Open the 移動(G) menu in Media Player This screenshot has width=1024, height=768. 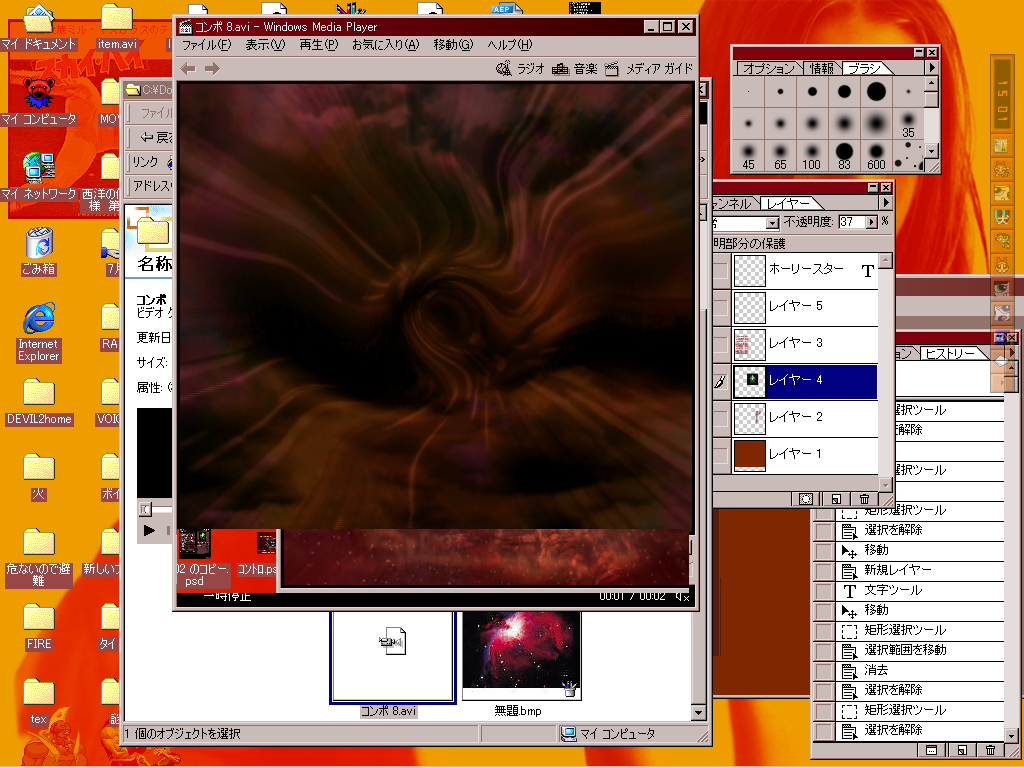click(x=453, y=45)
